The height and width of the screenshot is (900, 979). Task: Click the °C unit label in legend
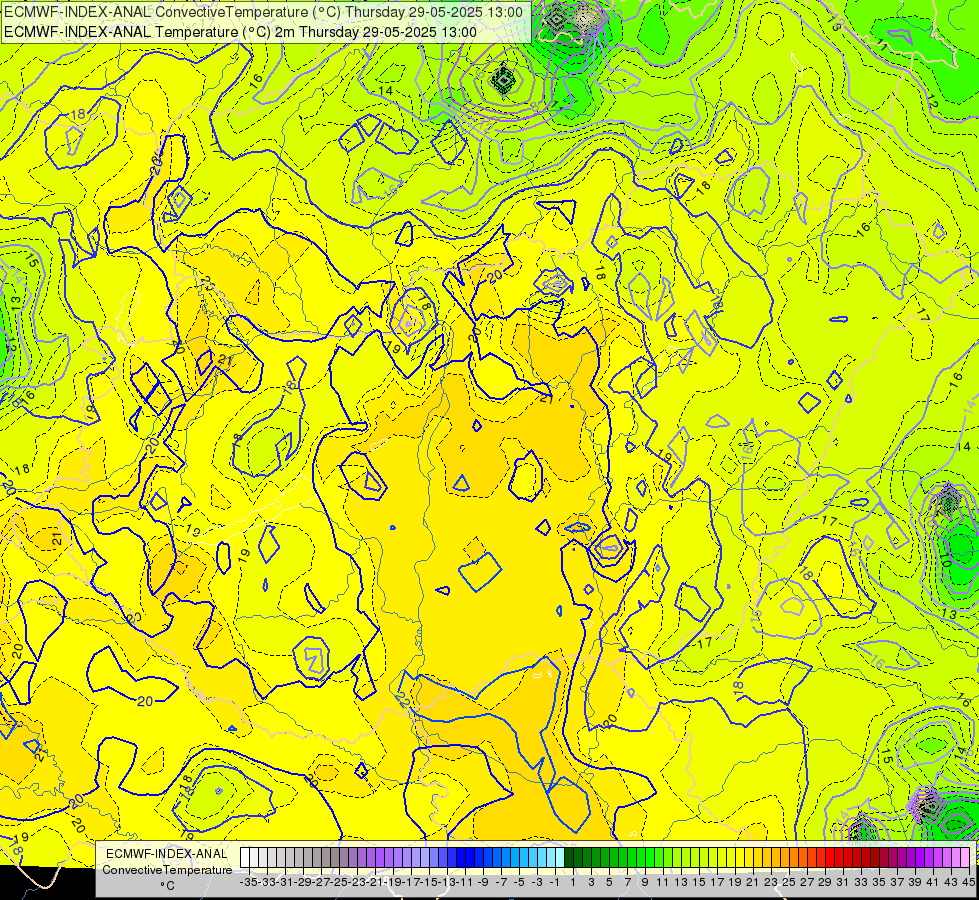pos(167,886)
